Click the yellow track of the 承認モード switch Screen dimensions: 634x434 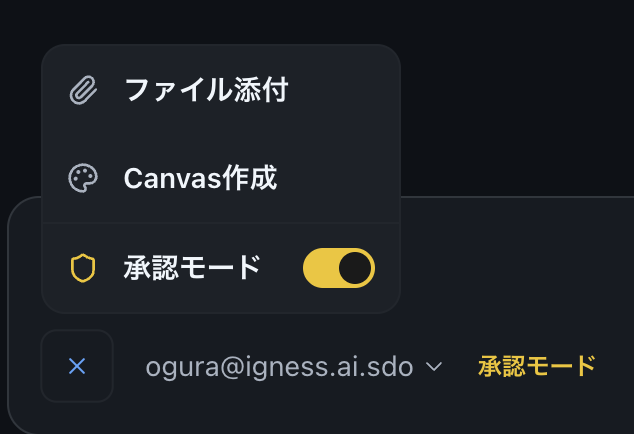(320, 268)
